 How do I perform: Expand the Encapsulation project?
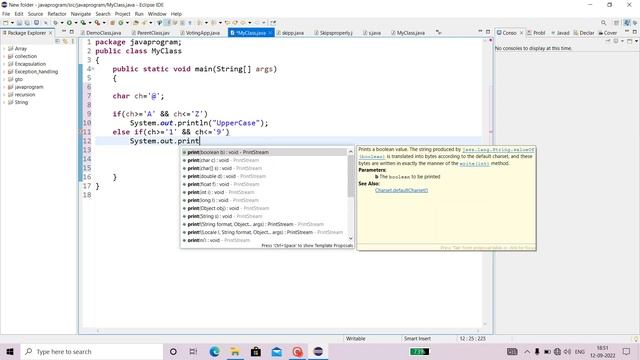4,64
